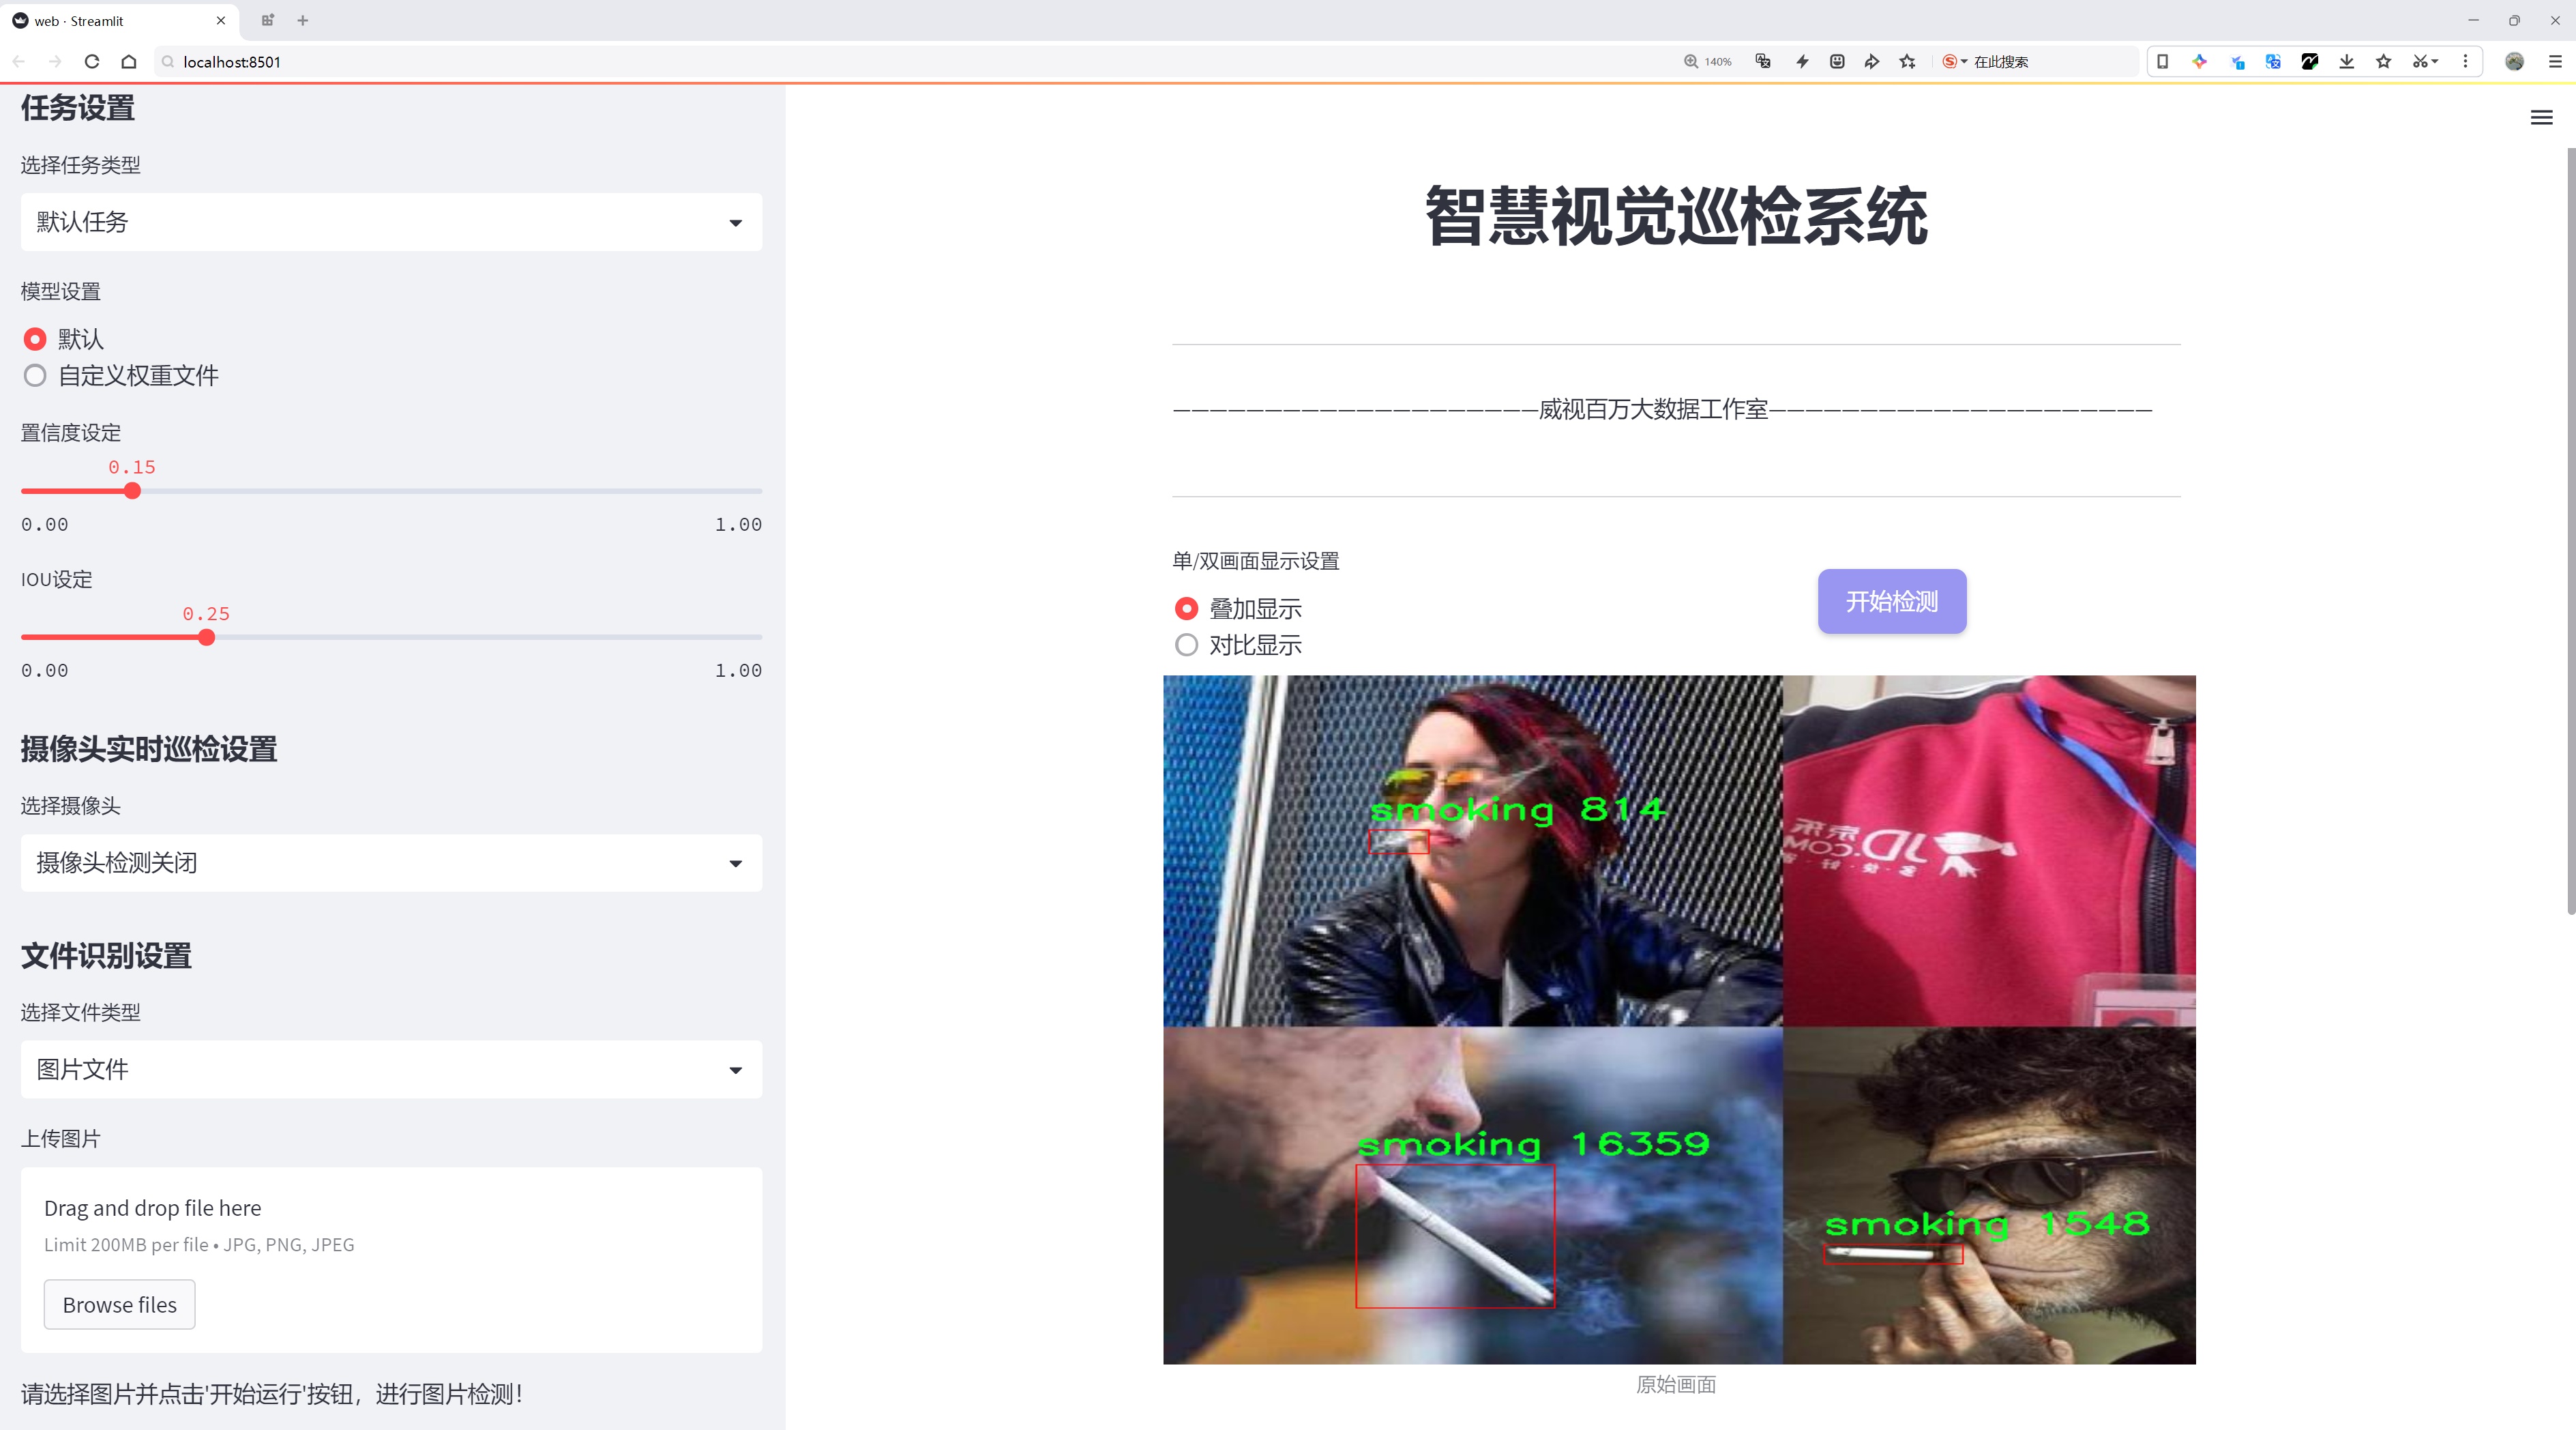The height and width of the screenshot is (1430, 2576).
Task: Add the page to favorites with star-plus icon
Action: coord(1908,61)
